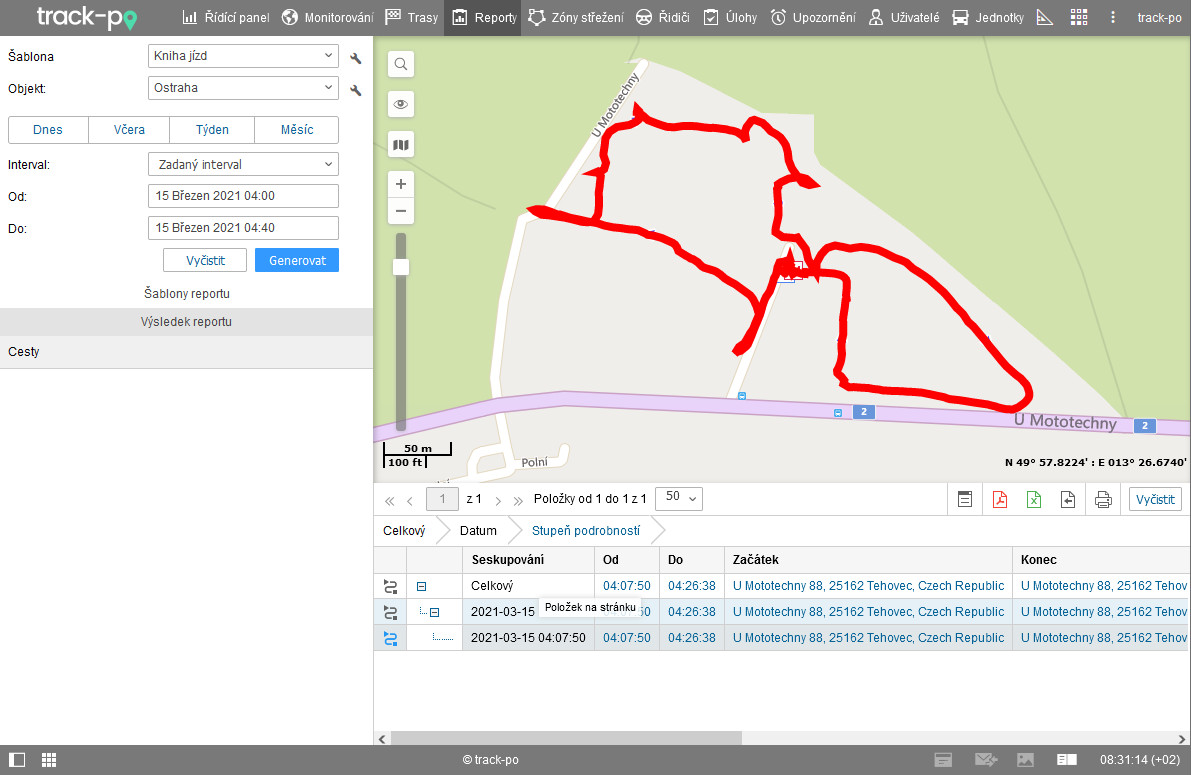Open the Šablona dropdown Kniha jízd
Viewport: 1191px width, 775px height.
click(243, 56)
